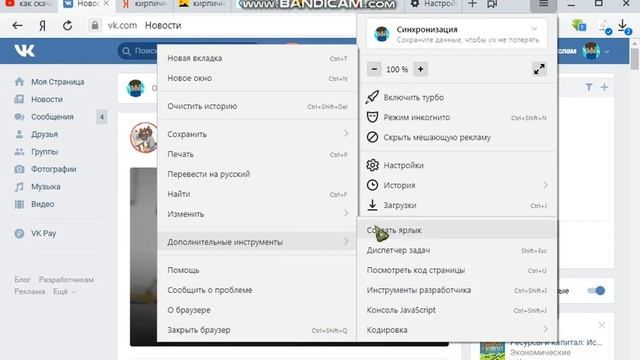Click the plus icon next to filter
Viewport: 640px width, 360px height.
[x=604, y=87]
